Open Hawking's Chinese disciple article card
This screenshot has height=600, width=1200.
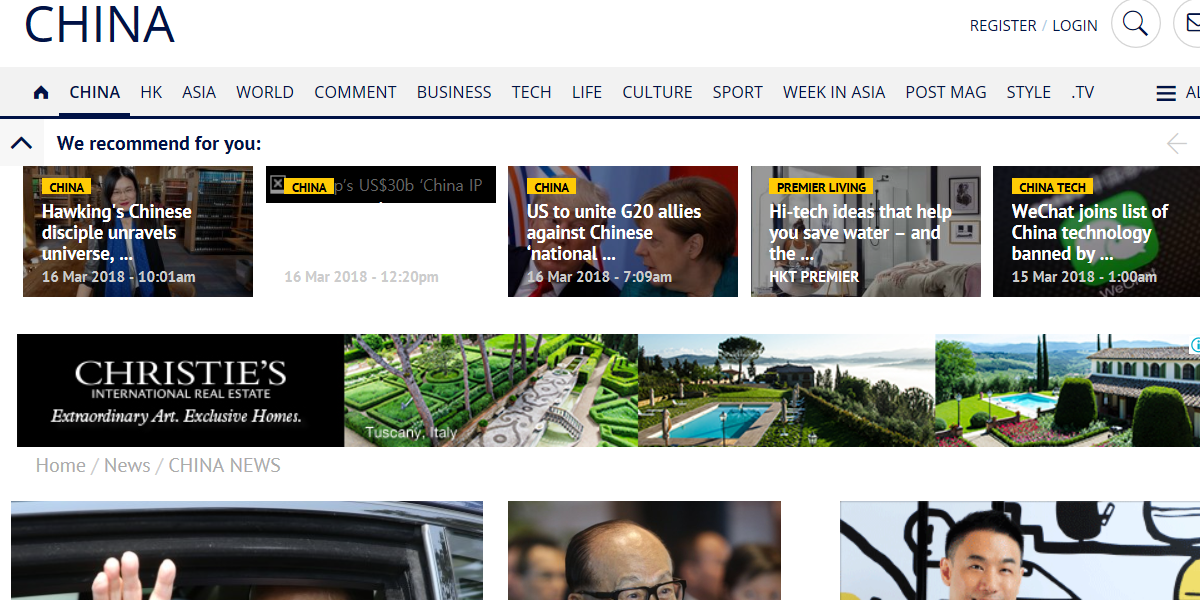click(x=138, y=232)
